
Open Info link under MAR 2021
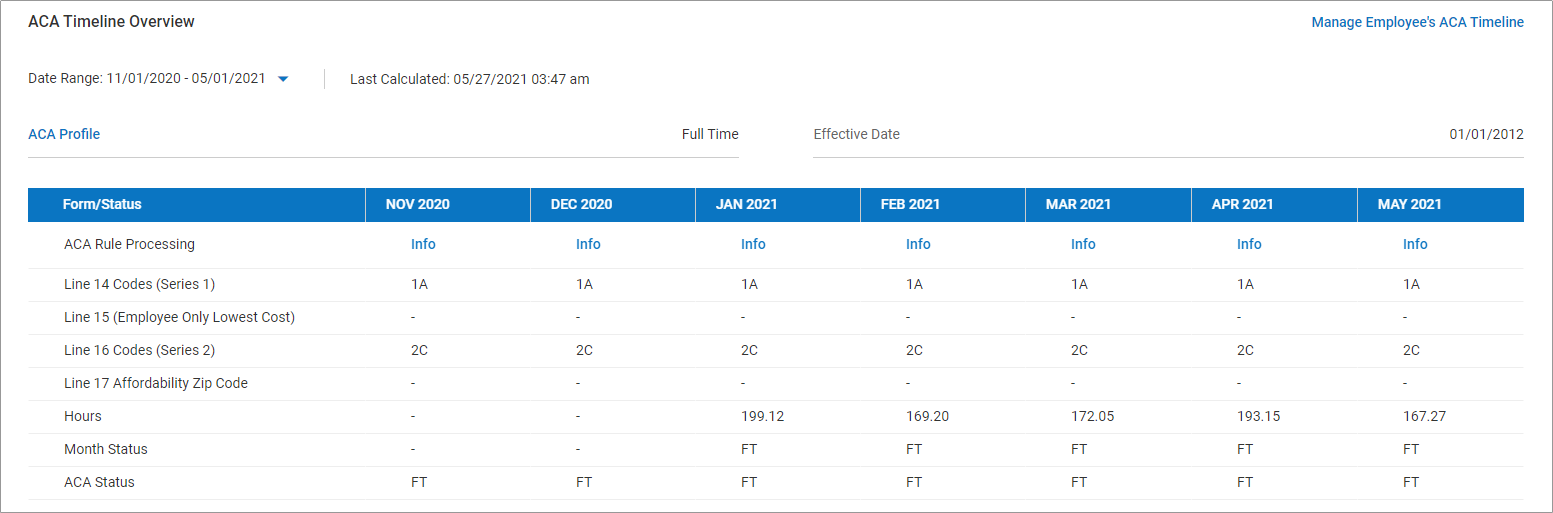click(x=1083, y=244)
